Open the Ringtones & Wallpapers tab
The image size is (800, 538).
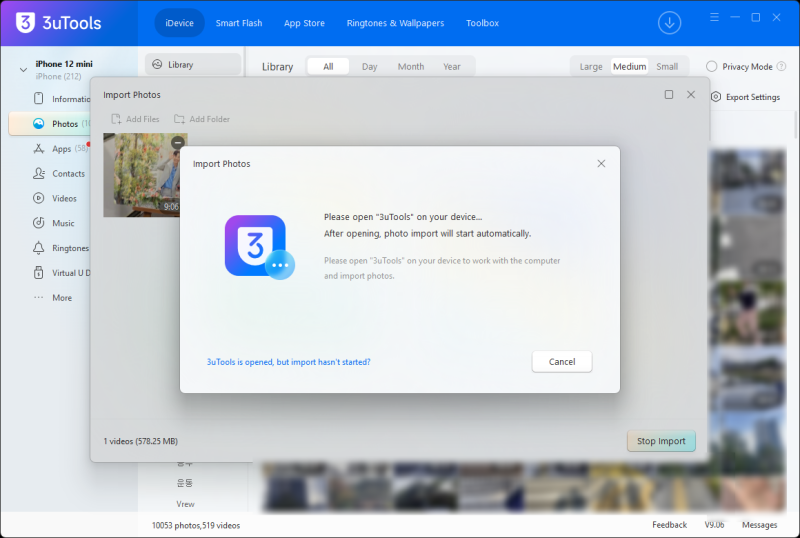point(395,23)
